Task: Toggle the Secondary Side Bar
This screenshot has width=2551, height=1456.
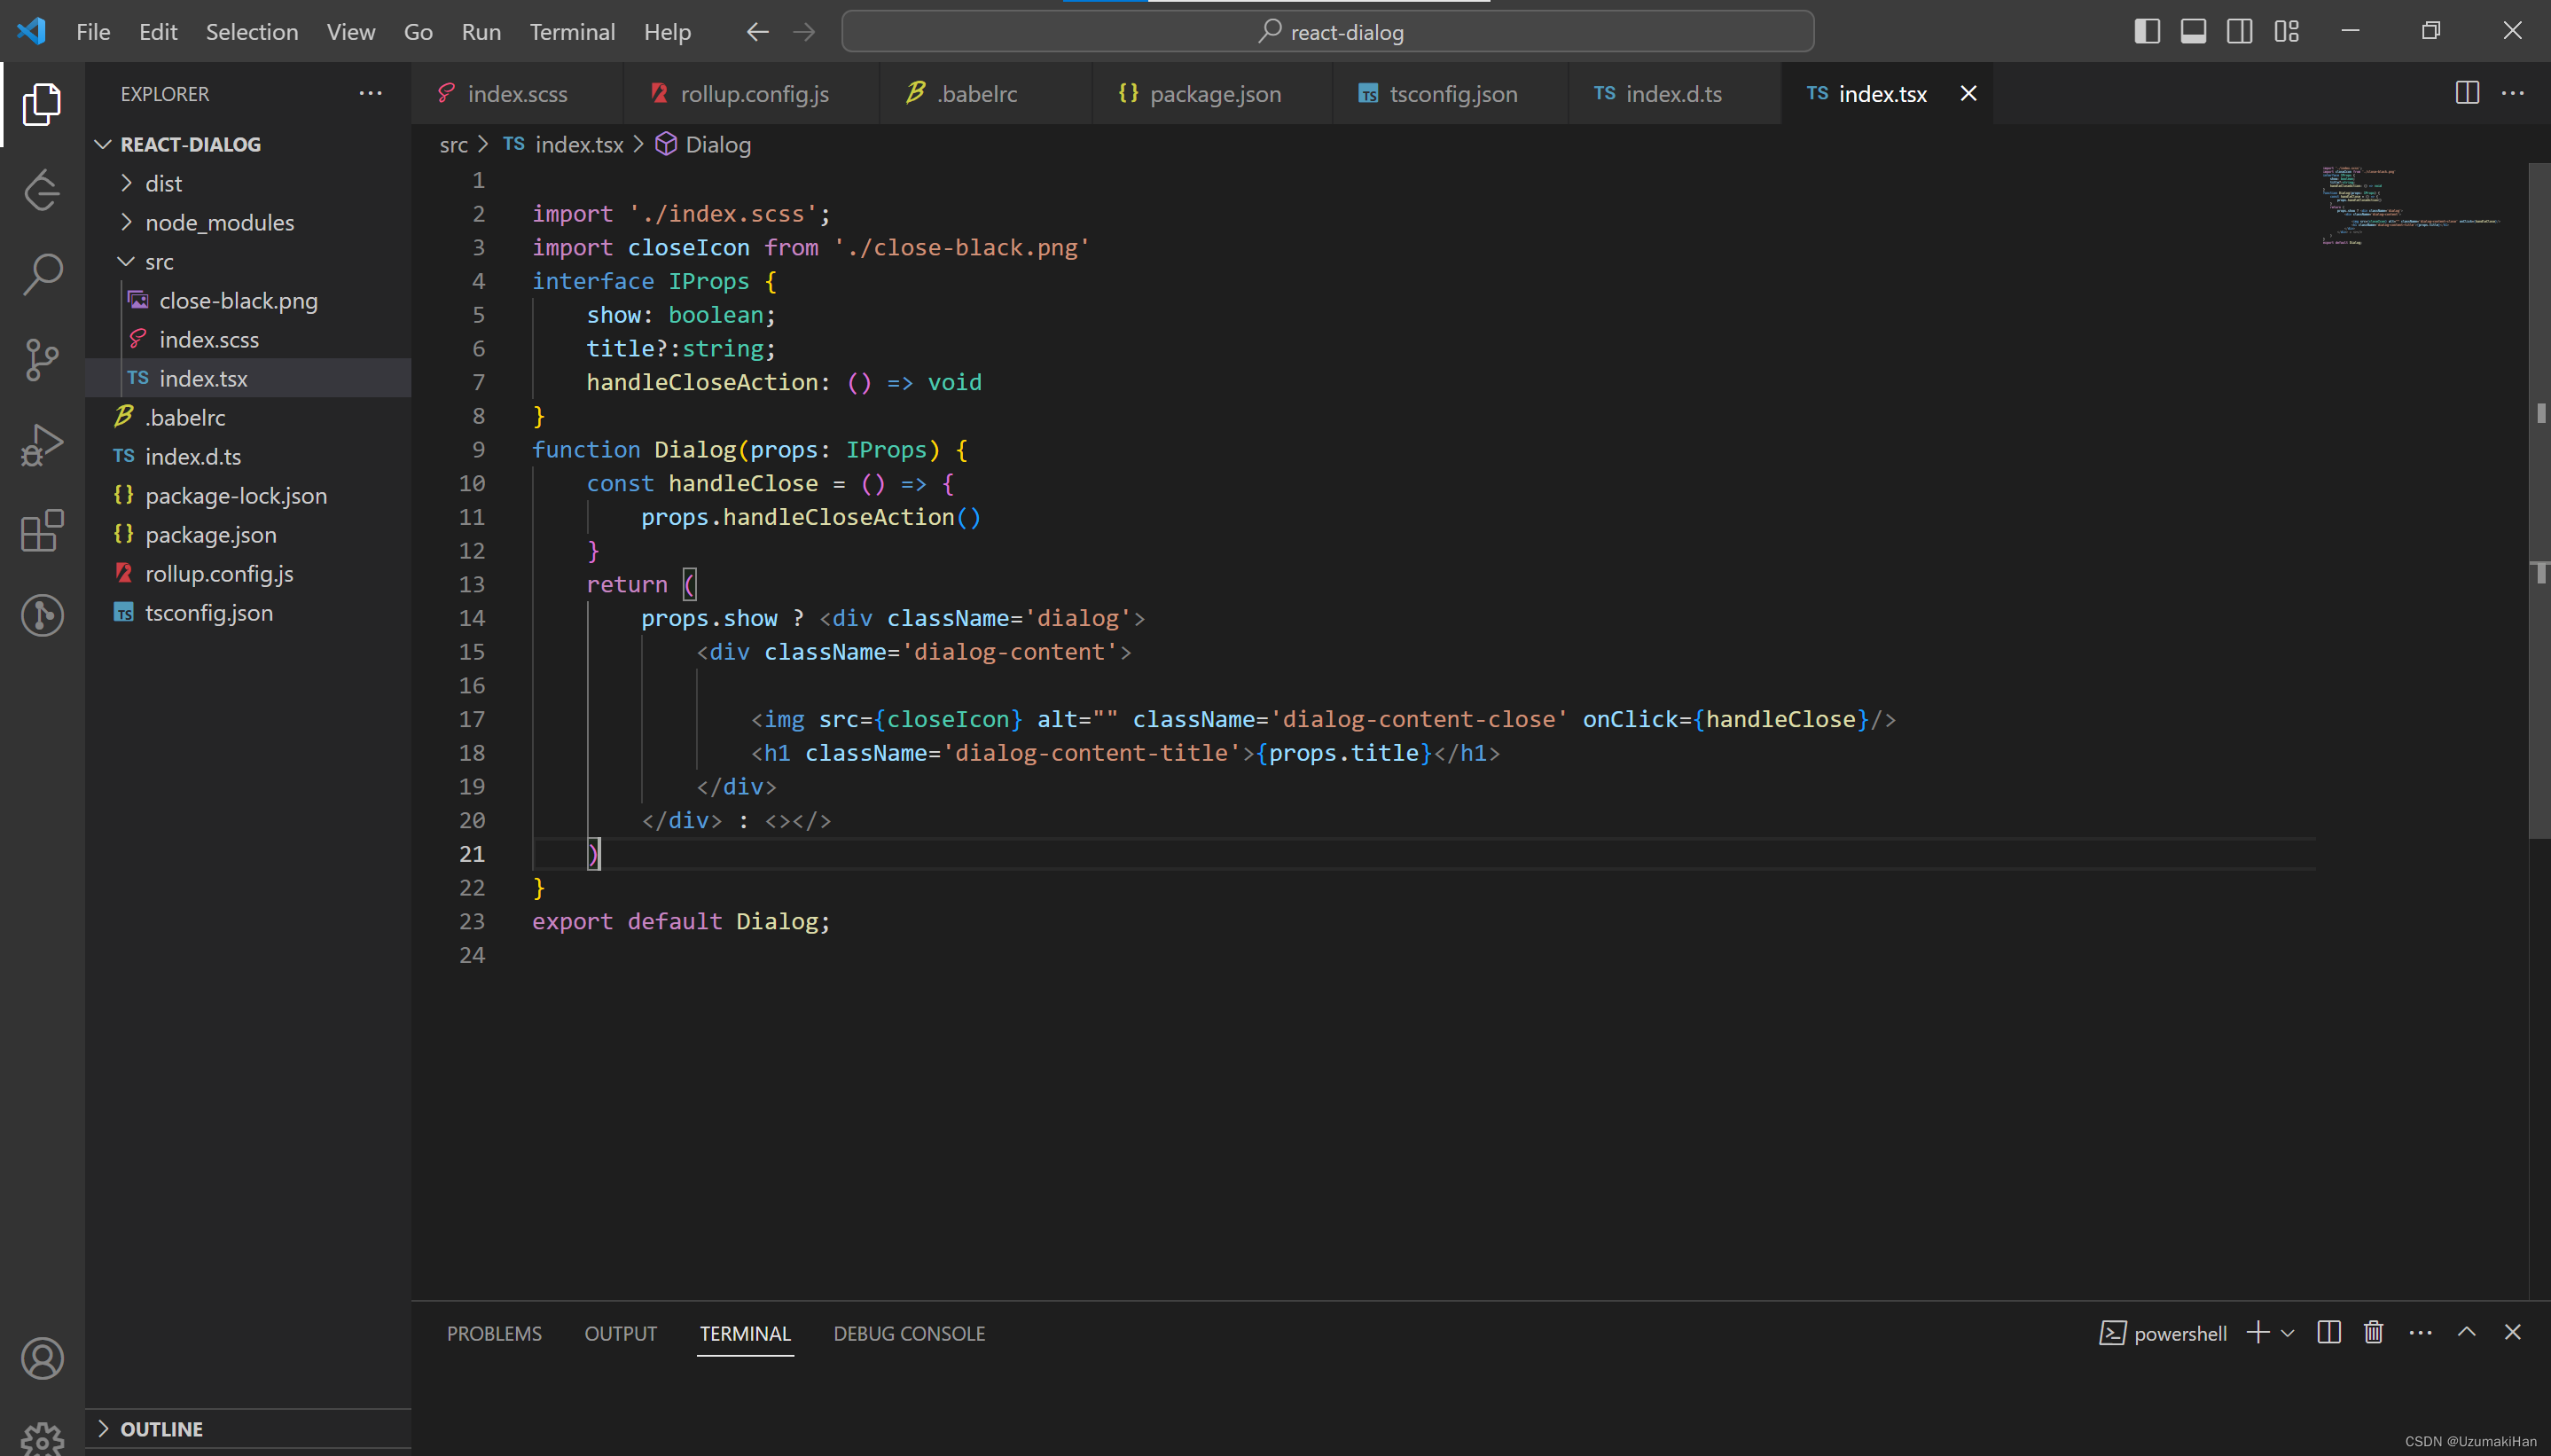Action: 2240,31
